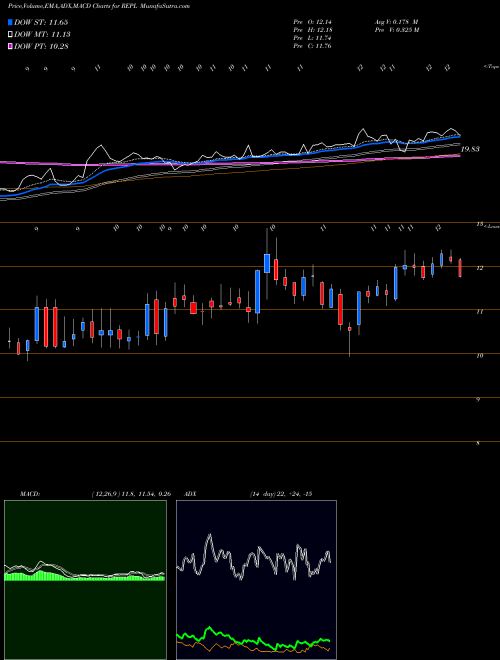Select the 'DOW ST: 11.65' legend text
Screen dimensions: 500x660
click(41, 22)
